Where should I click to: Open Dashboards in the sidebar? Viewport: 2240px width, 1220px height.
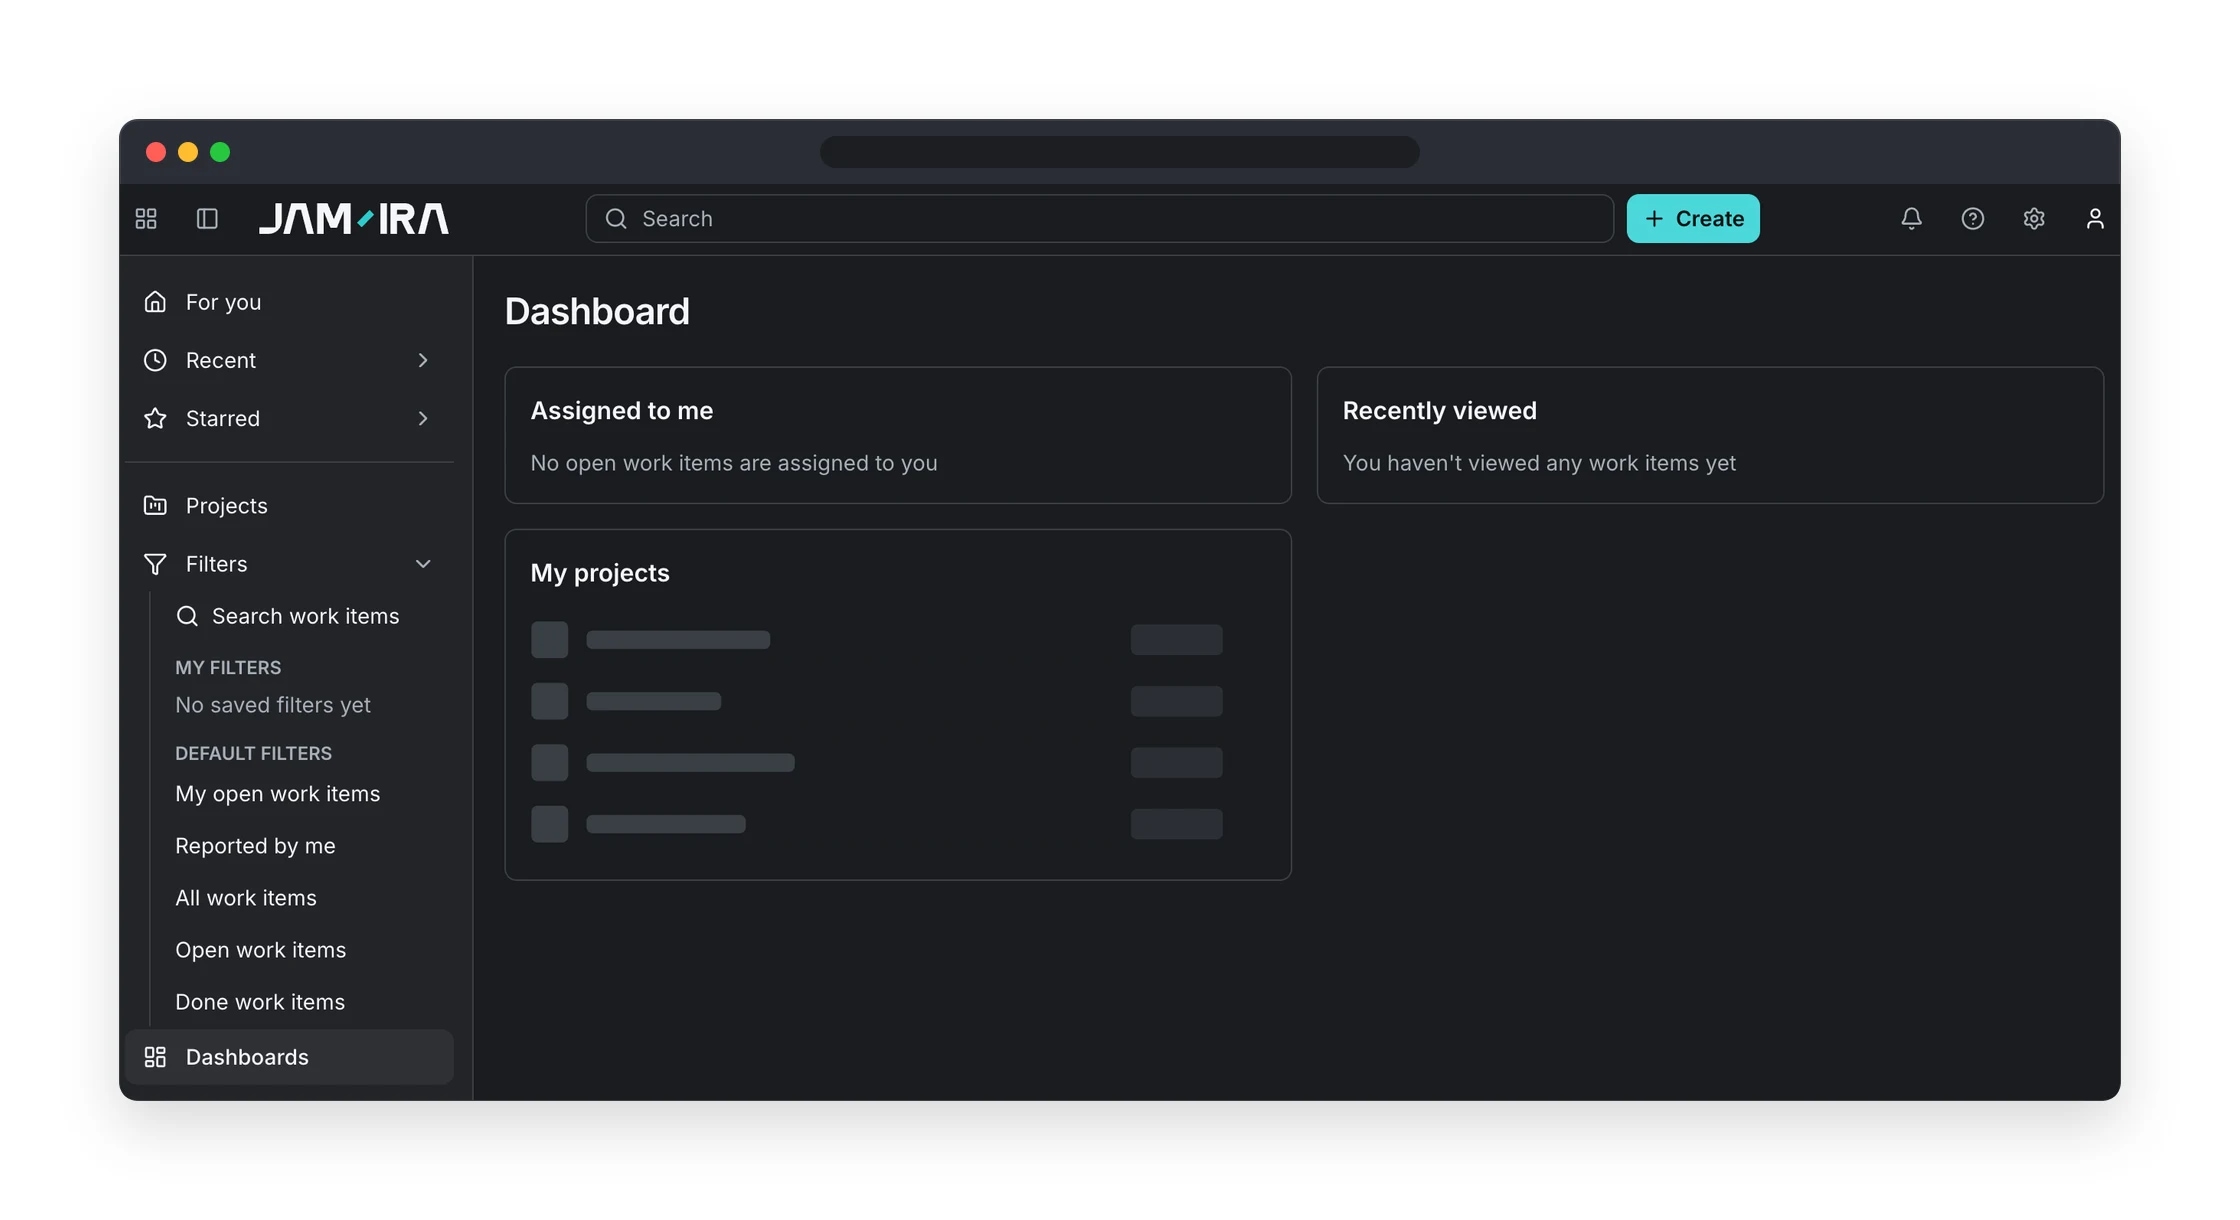tap(289, 1057)
